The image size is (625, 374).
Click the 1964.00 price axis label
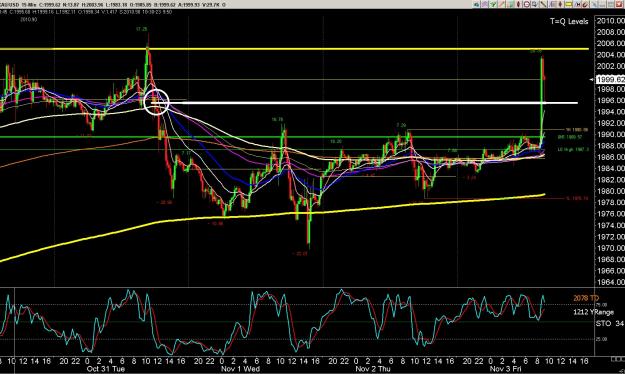pyautogui.click(x=610, y=282)
